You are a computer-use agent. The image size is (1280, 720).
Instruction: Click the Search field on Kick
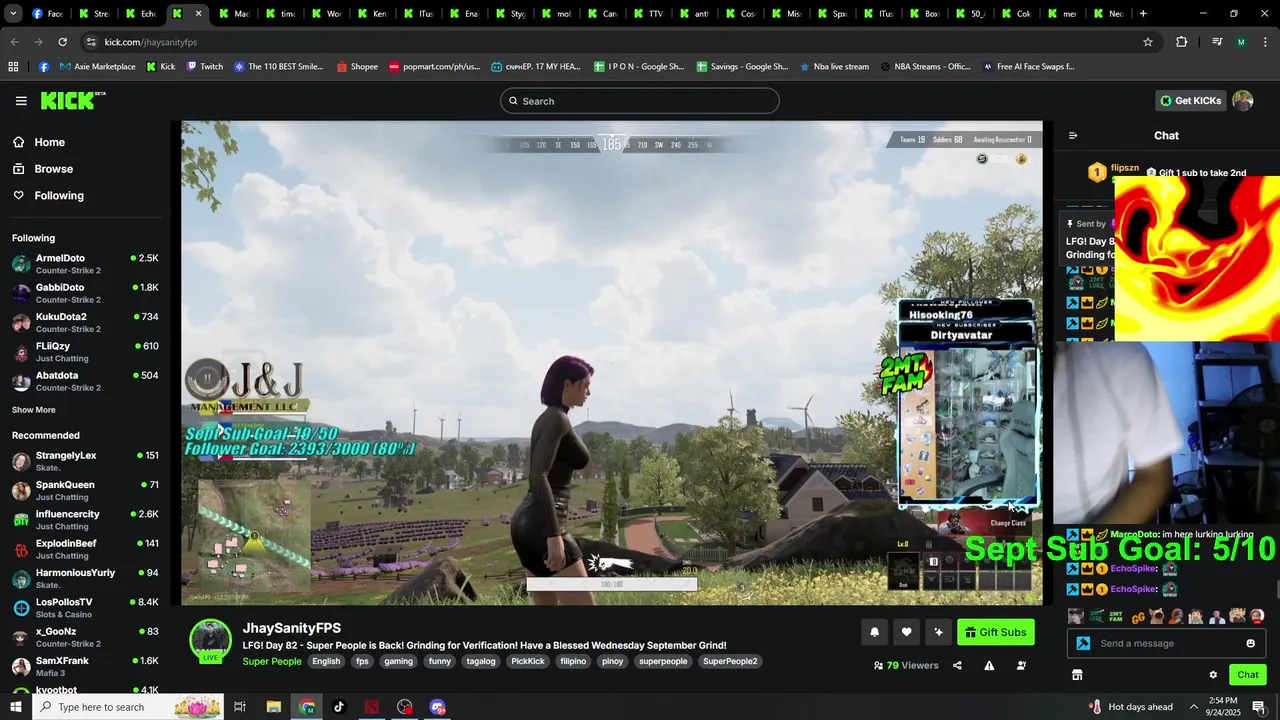[x=640, y=101]
